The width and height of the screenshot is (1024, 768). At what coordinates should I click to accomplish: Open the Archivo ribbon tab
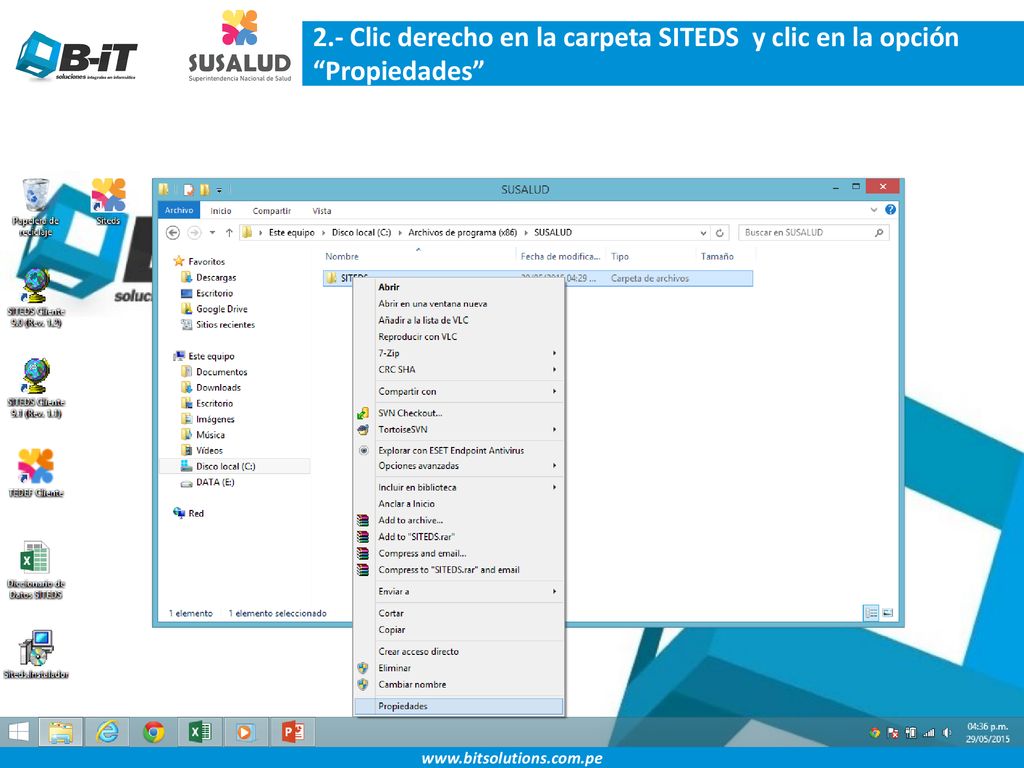(178, 210)
